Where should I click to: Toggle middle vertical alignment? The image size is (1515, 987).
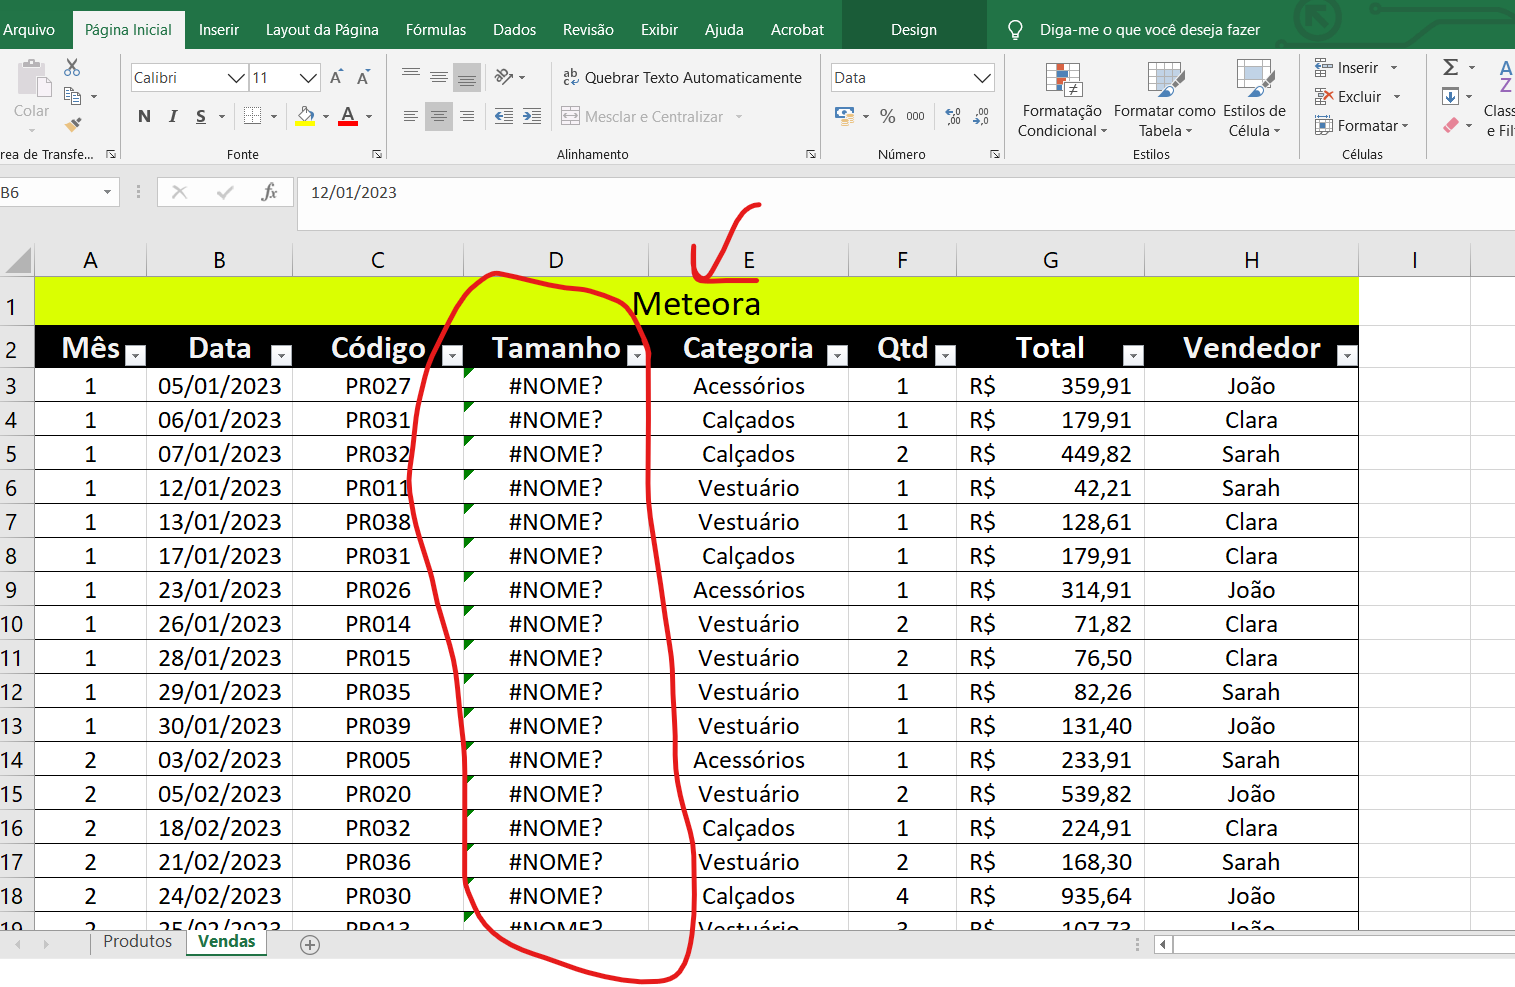pyautogui.click(x=439, y=77)
